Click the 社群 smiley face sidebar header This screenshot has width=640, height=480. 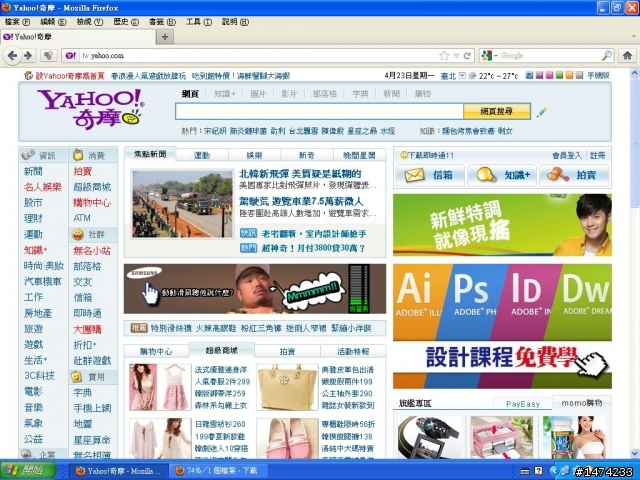tap(93, 234)
